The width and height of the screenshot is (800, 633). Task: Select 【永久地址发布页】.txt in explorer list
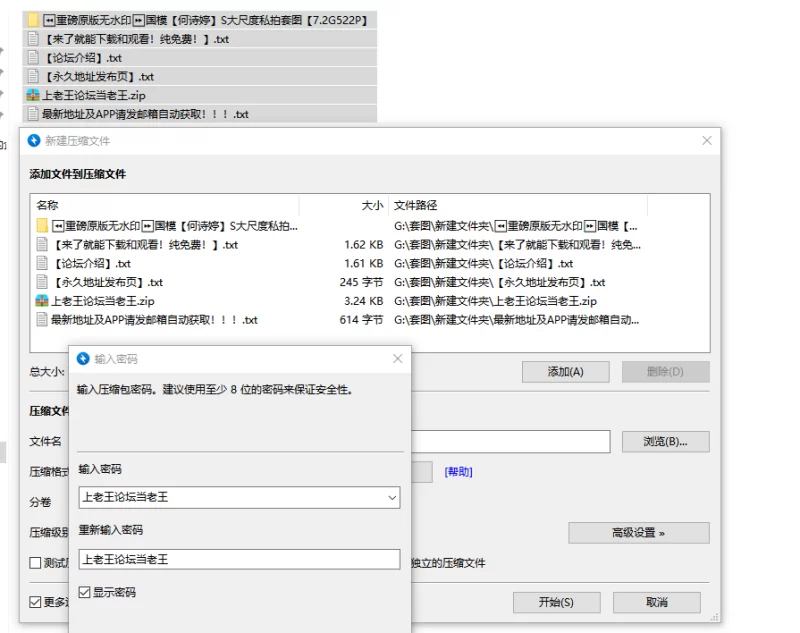[199, 77]
